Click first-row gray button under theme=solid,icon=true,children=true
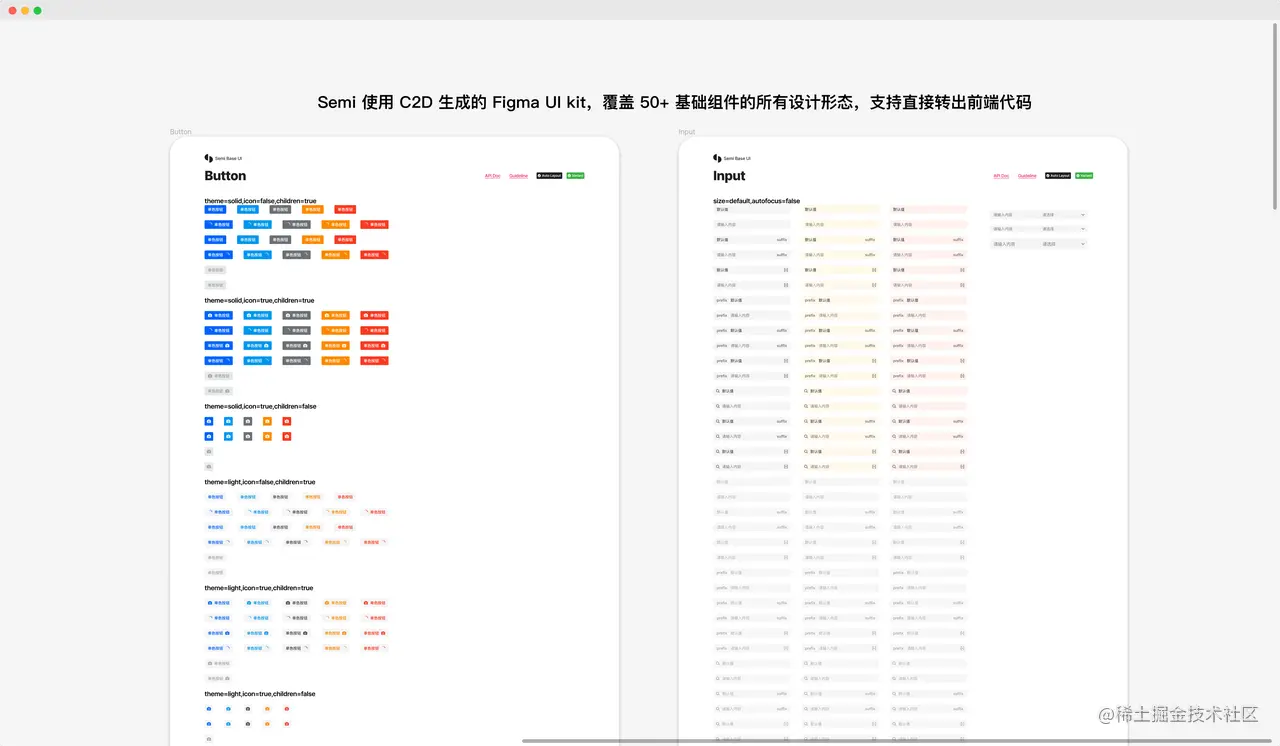This screenshot has height=746, width=1280. (x=296, y=315)
